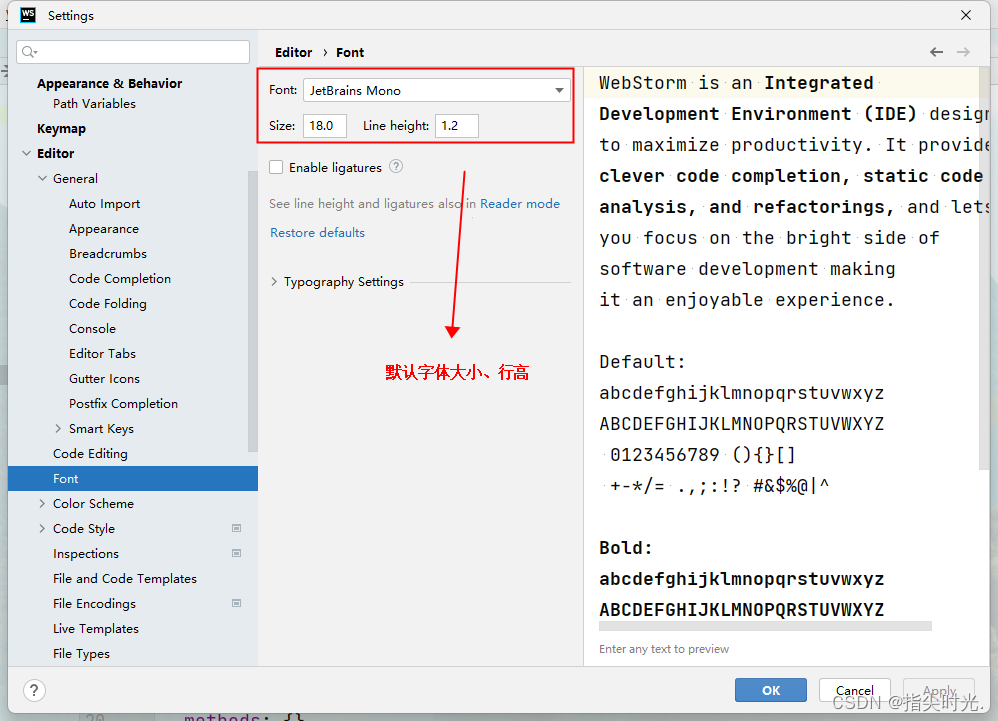Click the font Size input field
998x721 pixels.
coord(325,126)
